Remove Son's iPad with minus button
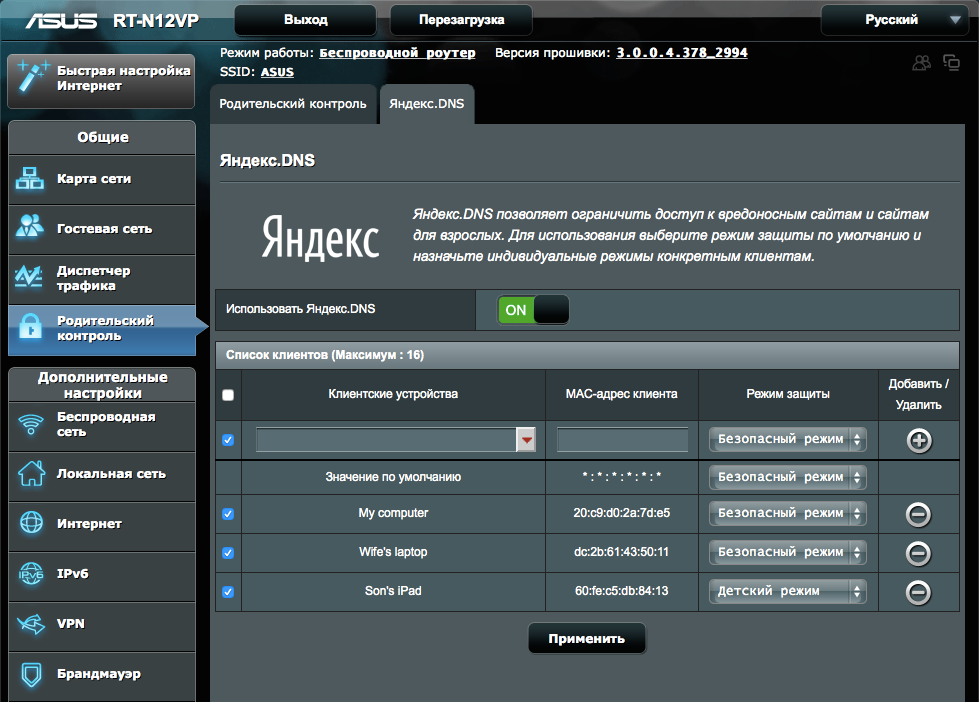Screen dimensions: 979x702 coord(918,592)
